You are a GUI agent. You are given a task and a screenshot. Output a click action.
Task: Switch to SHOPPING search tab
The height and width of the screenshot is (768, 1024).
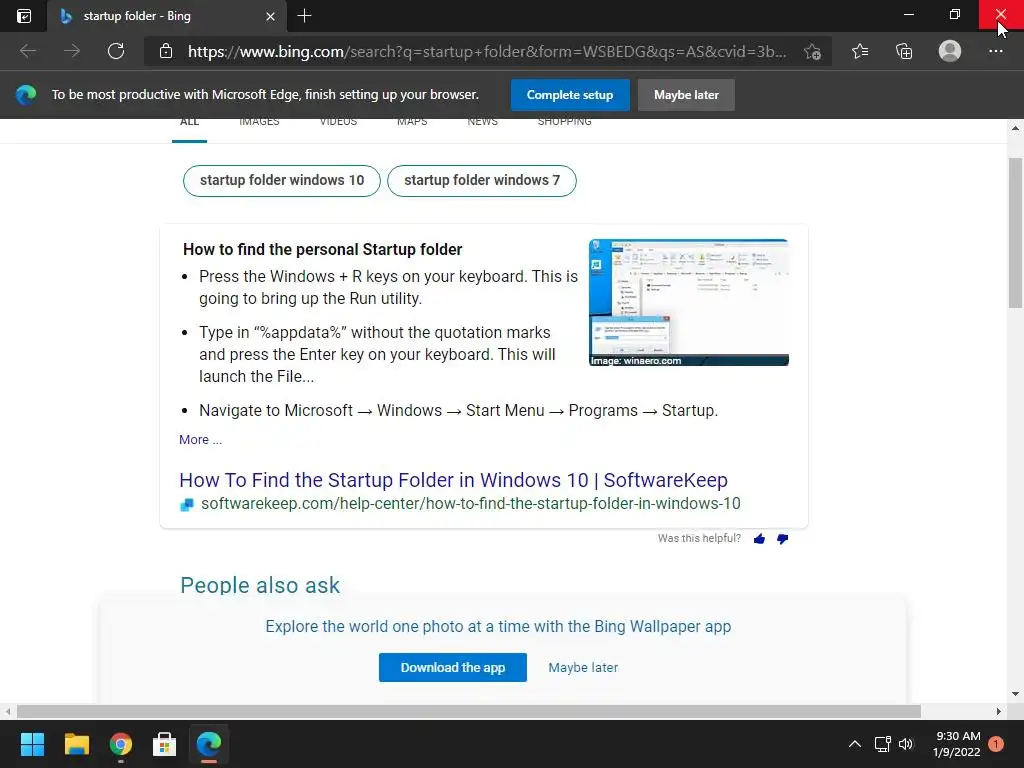565,122
